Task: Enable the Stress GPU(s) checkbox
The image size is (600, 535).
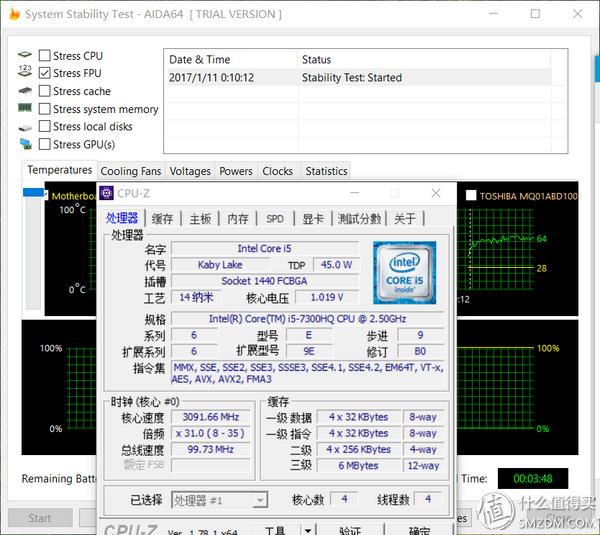Action: (45, 144)
